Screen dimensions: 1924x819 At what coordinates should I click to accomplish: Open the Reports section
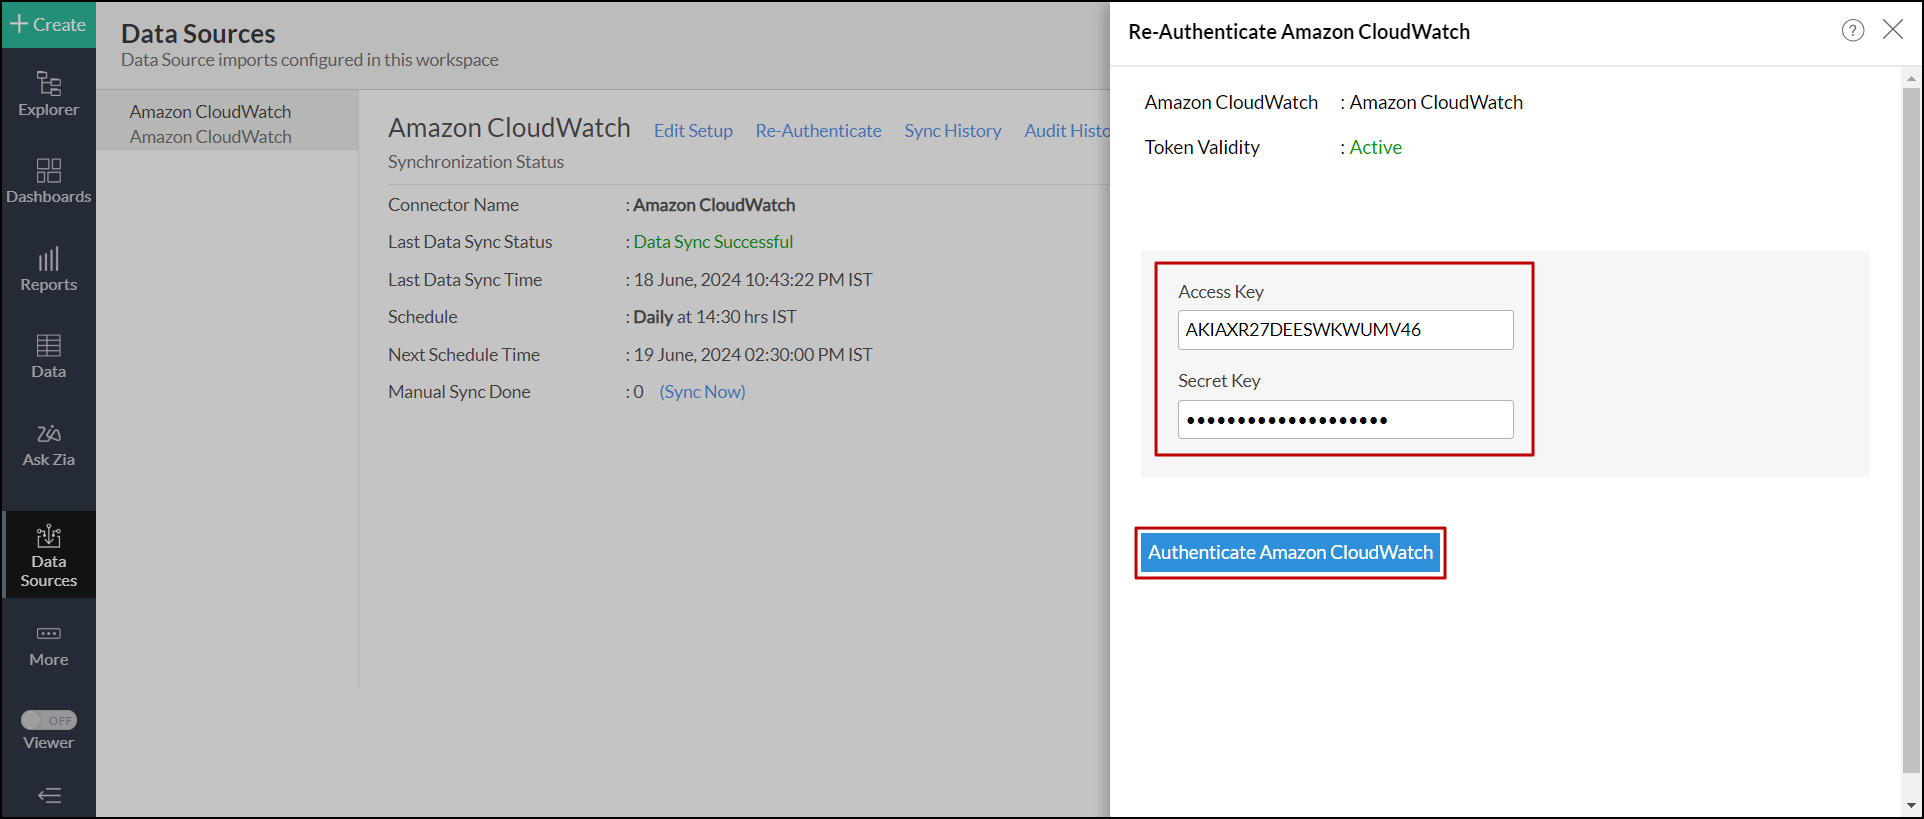pos(48,269)
